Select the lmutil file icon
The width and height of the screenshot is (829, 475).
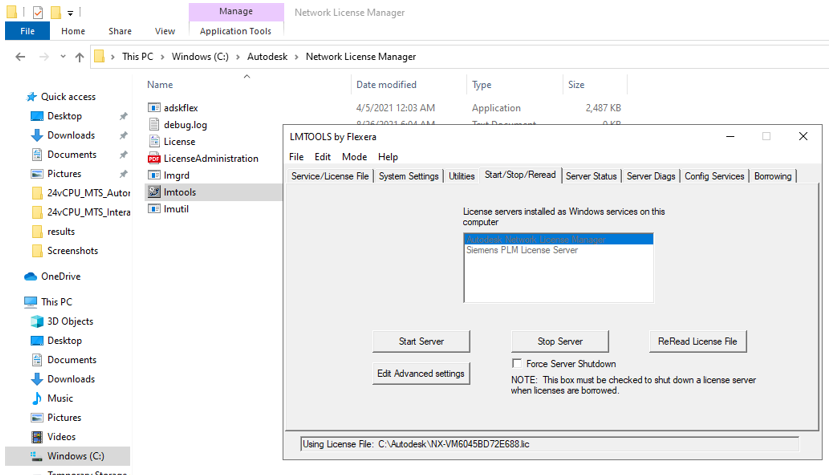(154, 209)
